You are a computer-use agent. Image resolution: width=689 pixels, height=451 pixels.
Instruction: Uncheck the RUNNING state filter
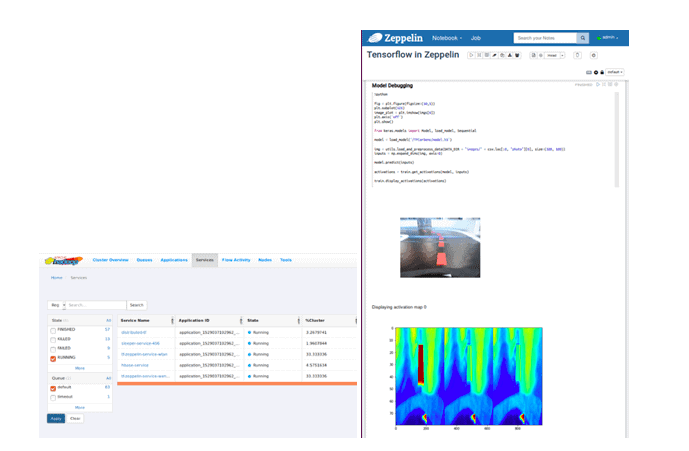(x=54, y=357)
